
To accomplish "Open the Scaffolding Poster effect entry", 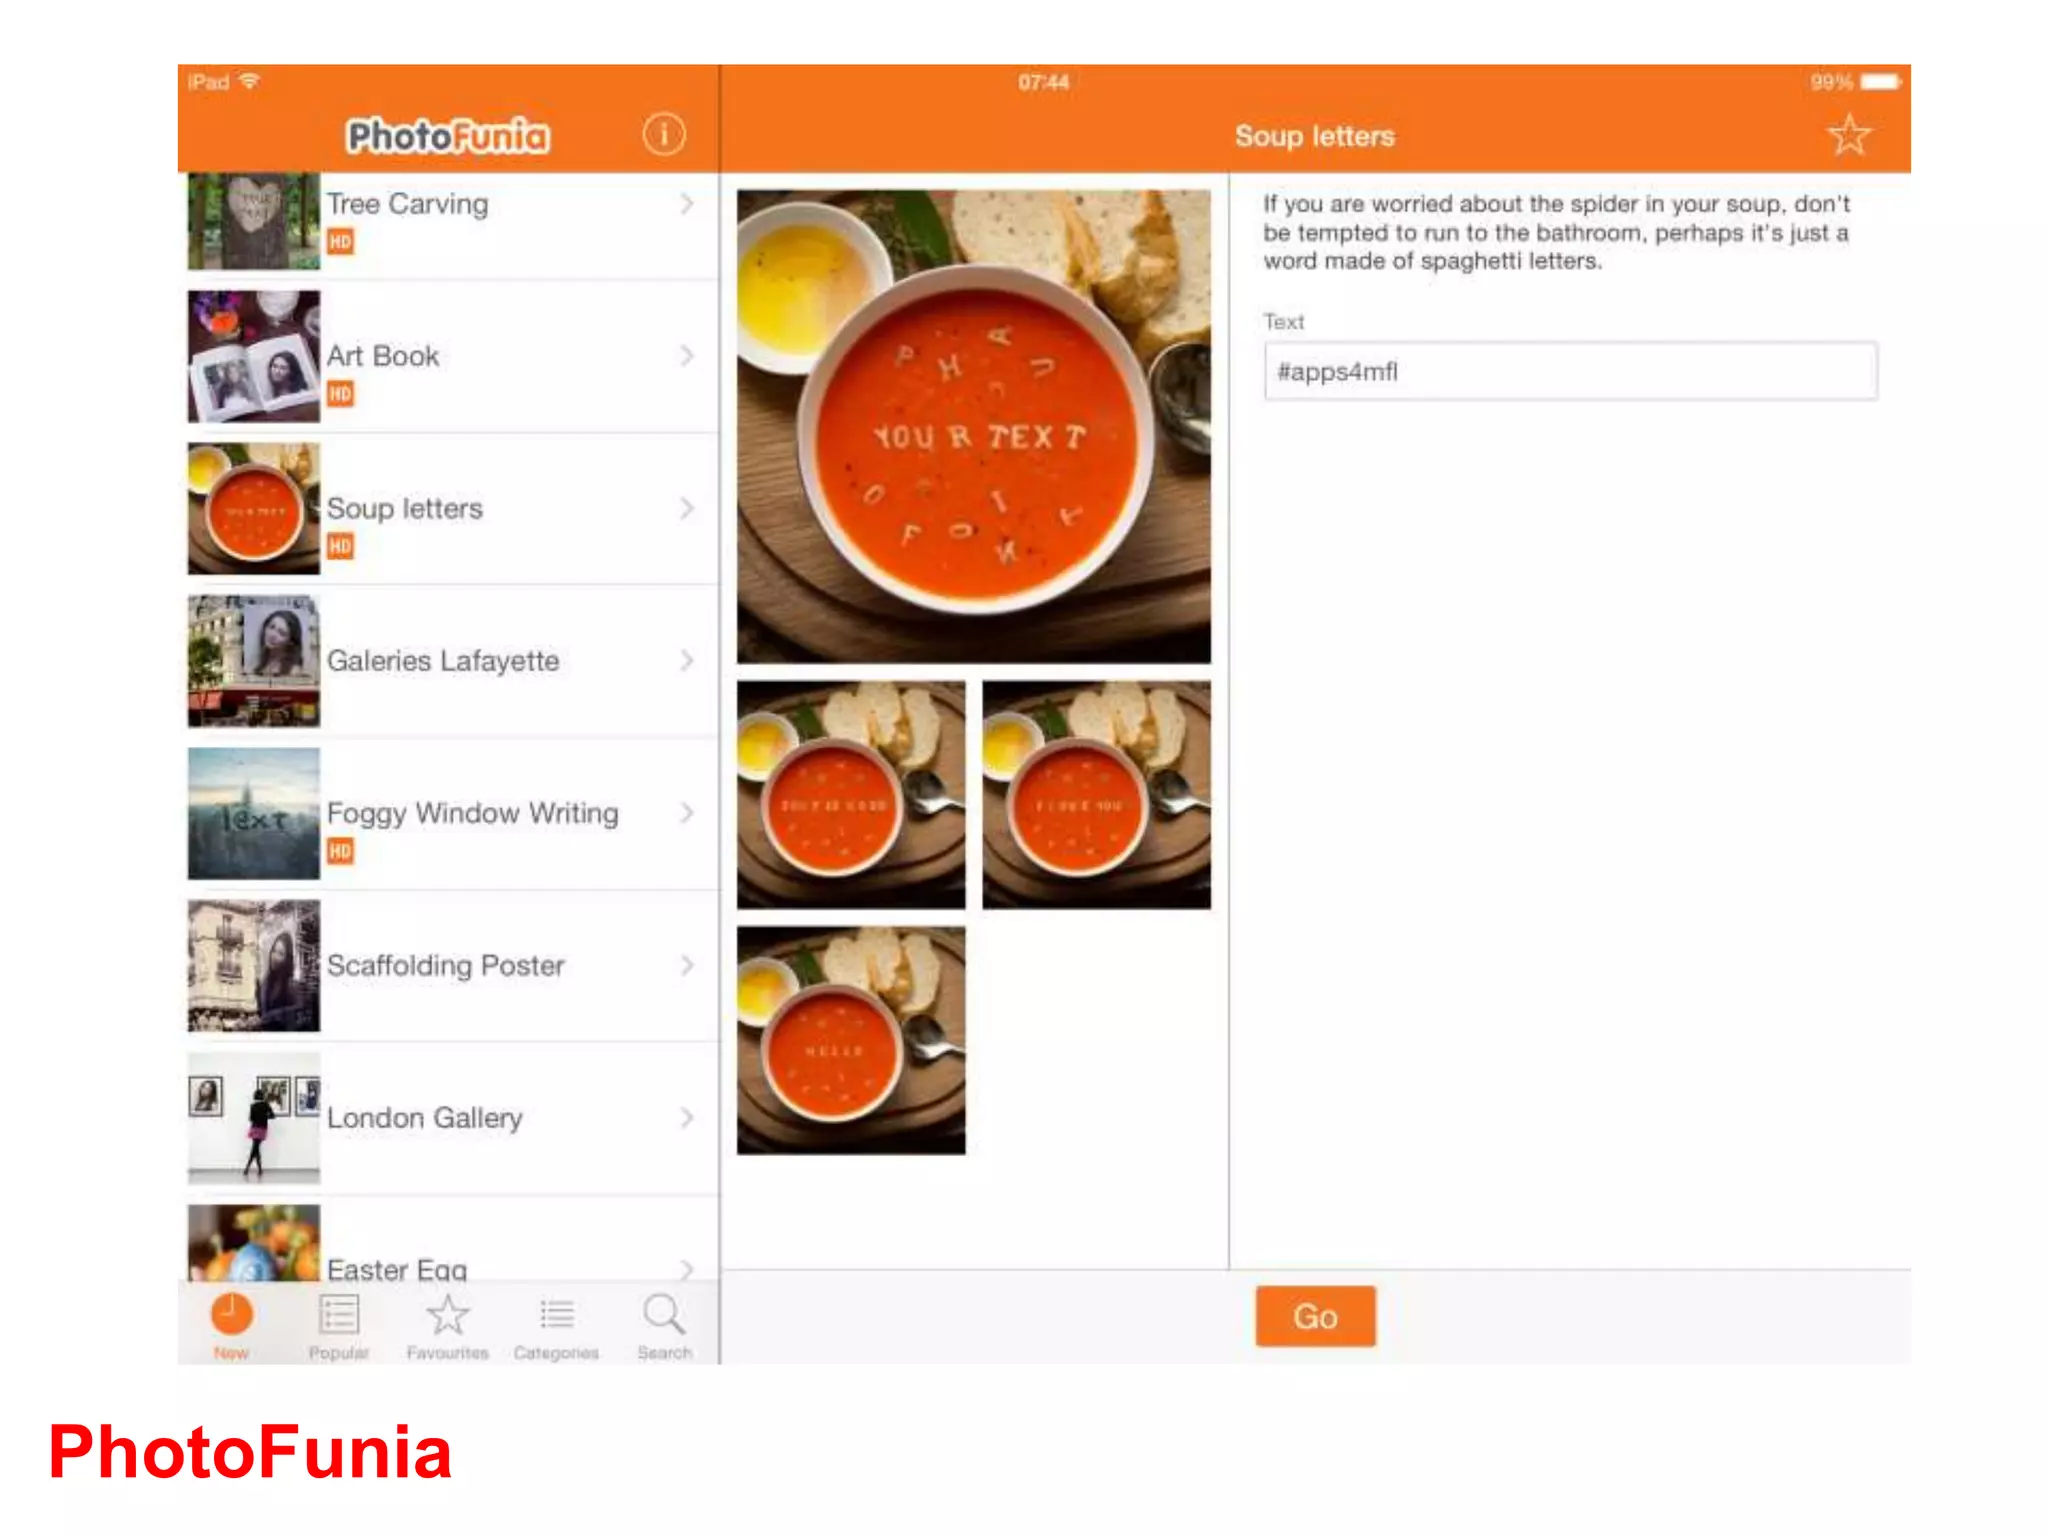I will point(446,966).
